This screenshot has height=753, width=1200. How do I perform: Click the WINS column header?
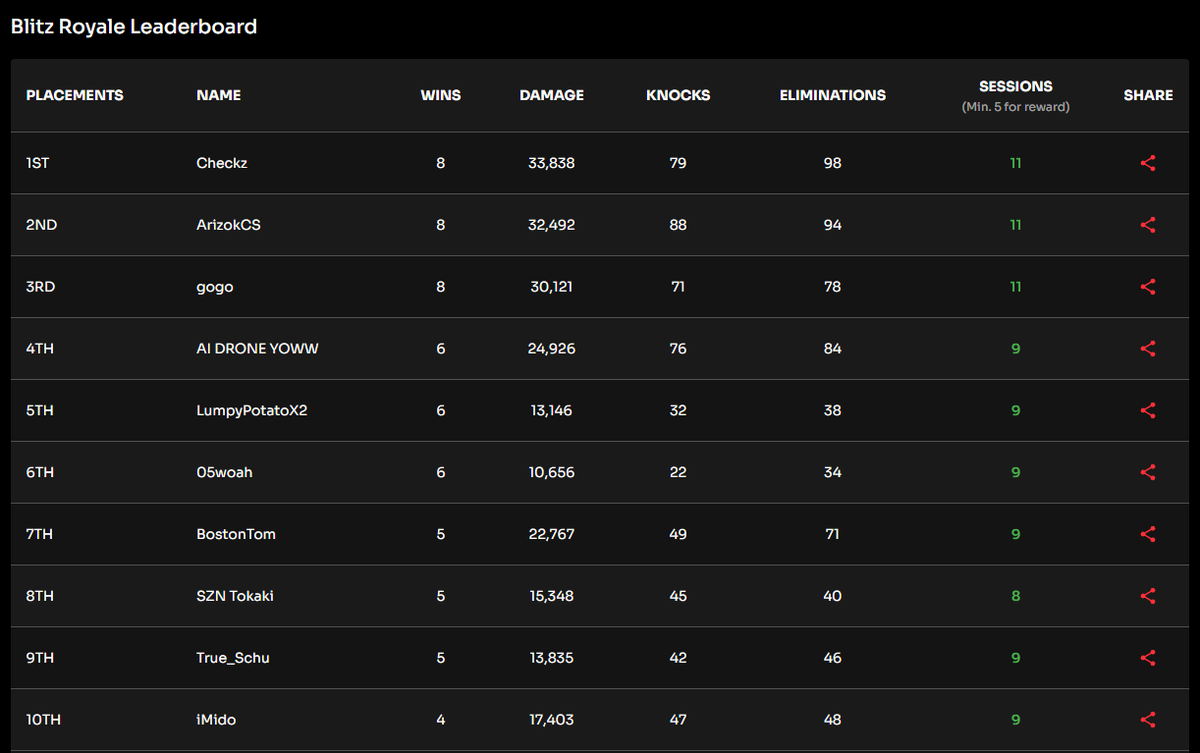pyautogui.click(x=441, y=95)
